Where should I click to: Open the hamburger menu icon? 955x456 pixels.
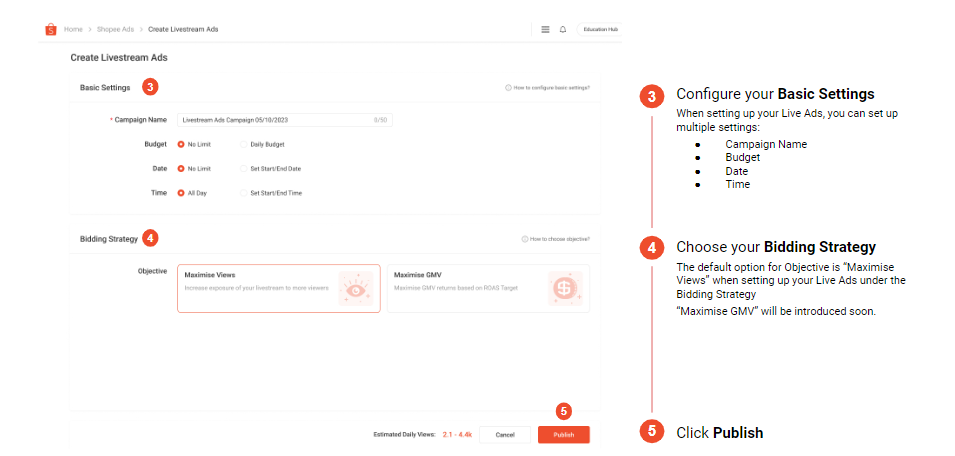546,29
